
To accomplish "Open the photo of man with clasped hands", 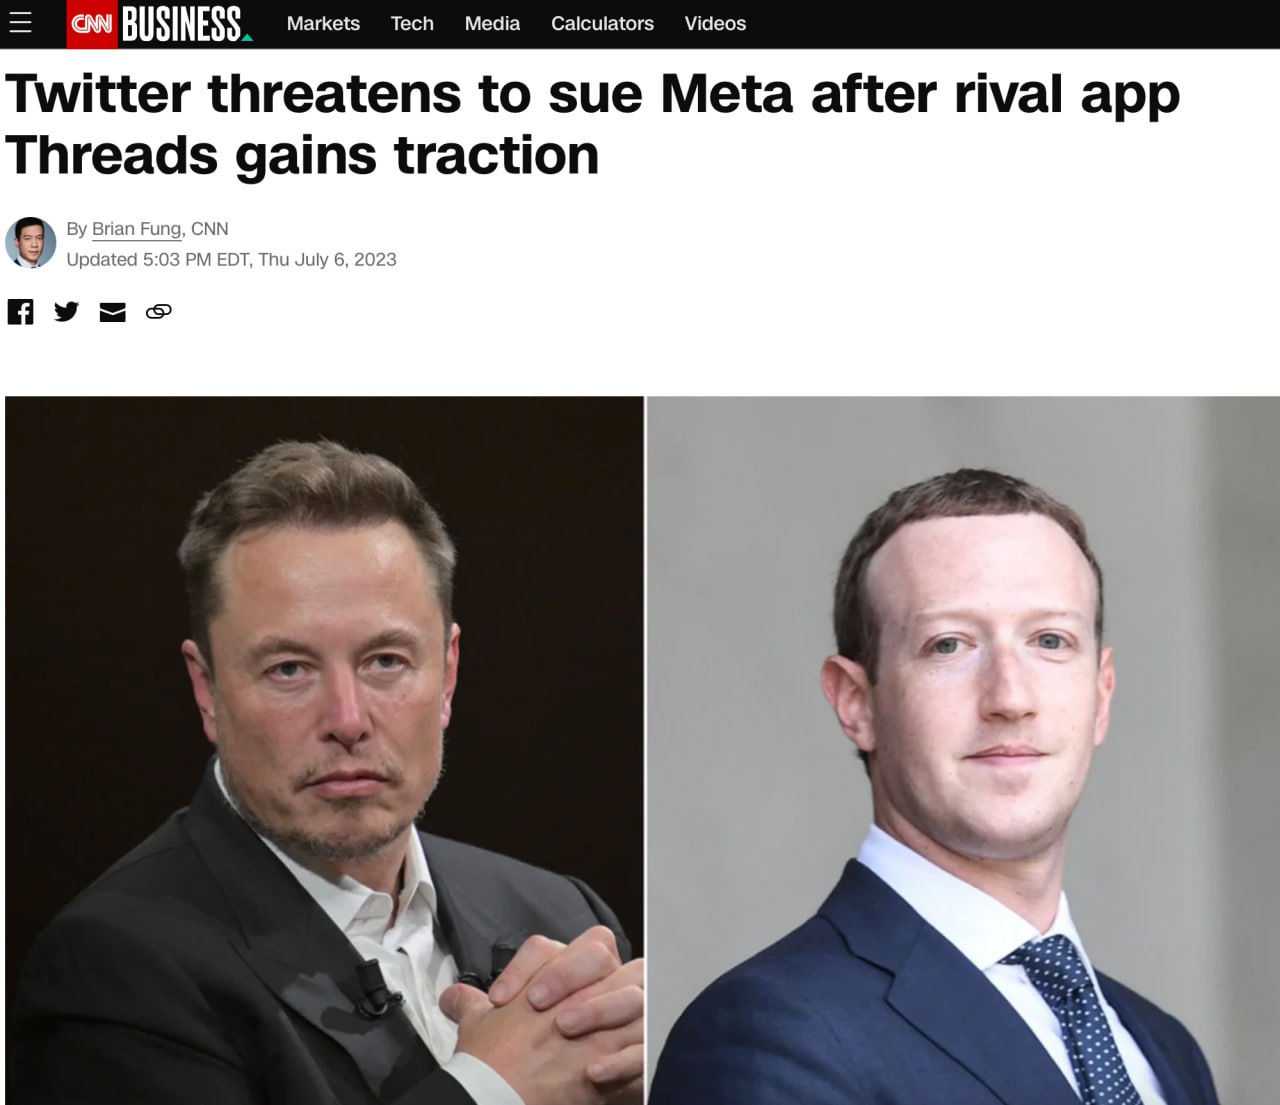I will tap(324, 750).
